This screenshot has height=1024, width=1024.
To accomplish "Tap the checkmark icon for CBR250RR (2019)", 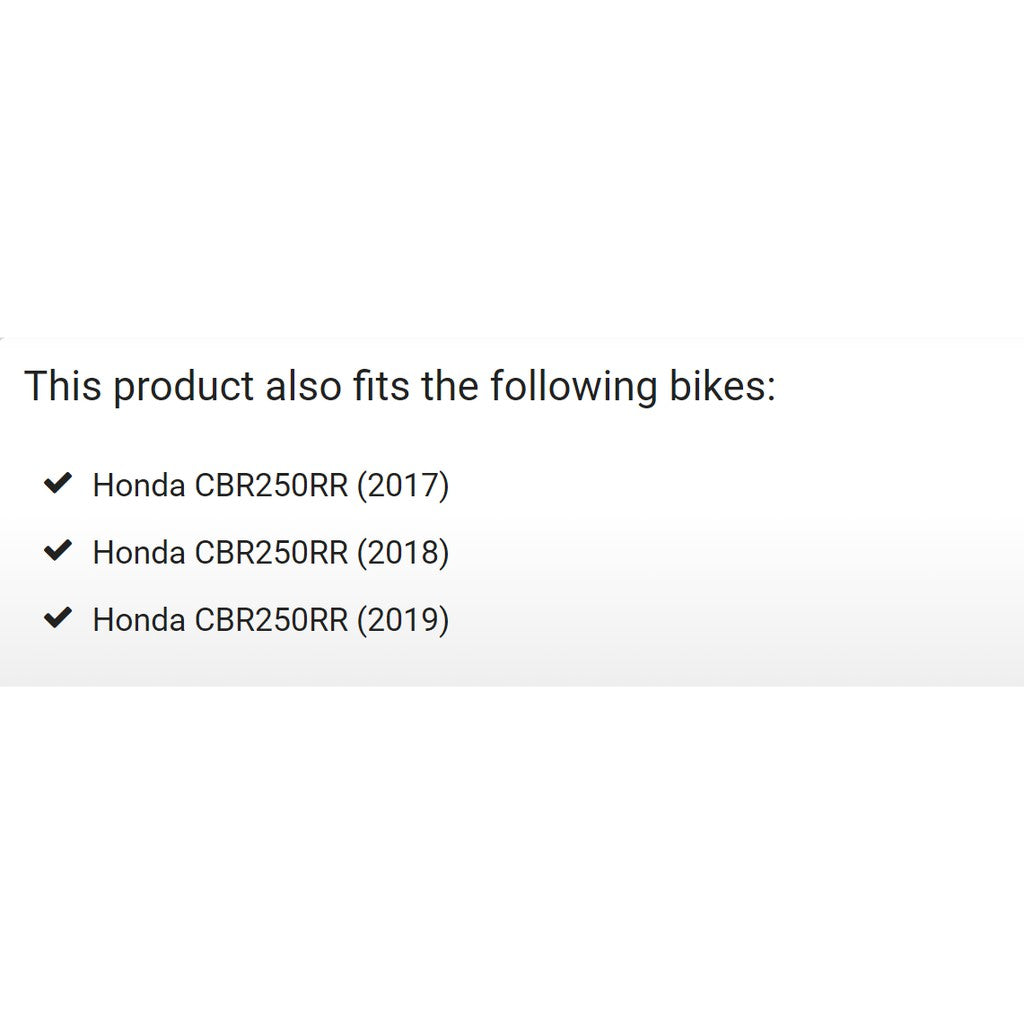I will click(59, 619).
